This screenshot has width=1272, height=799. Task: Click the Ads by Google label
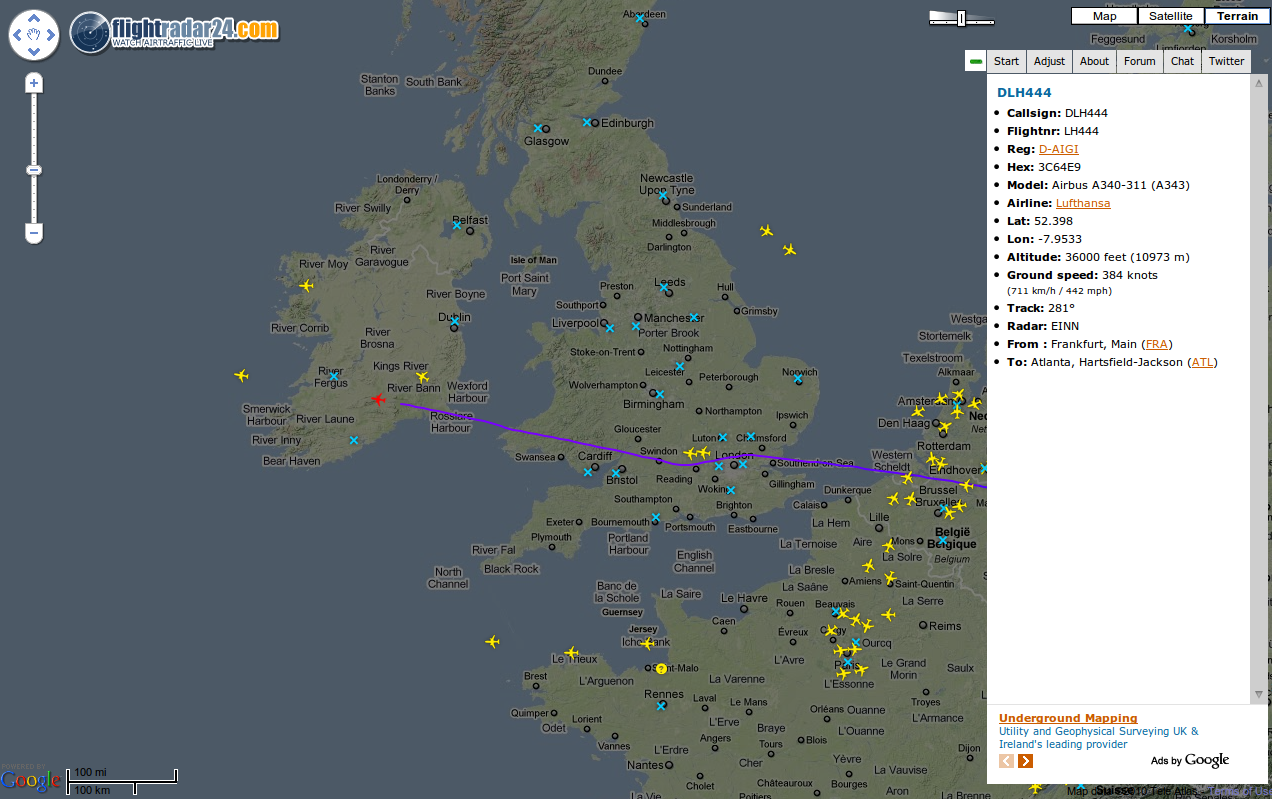[x=1190, y=761]
